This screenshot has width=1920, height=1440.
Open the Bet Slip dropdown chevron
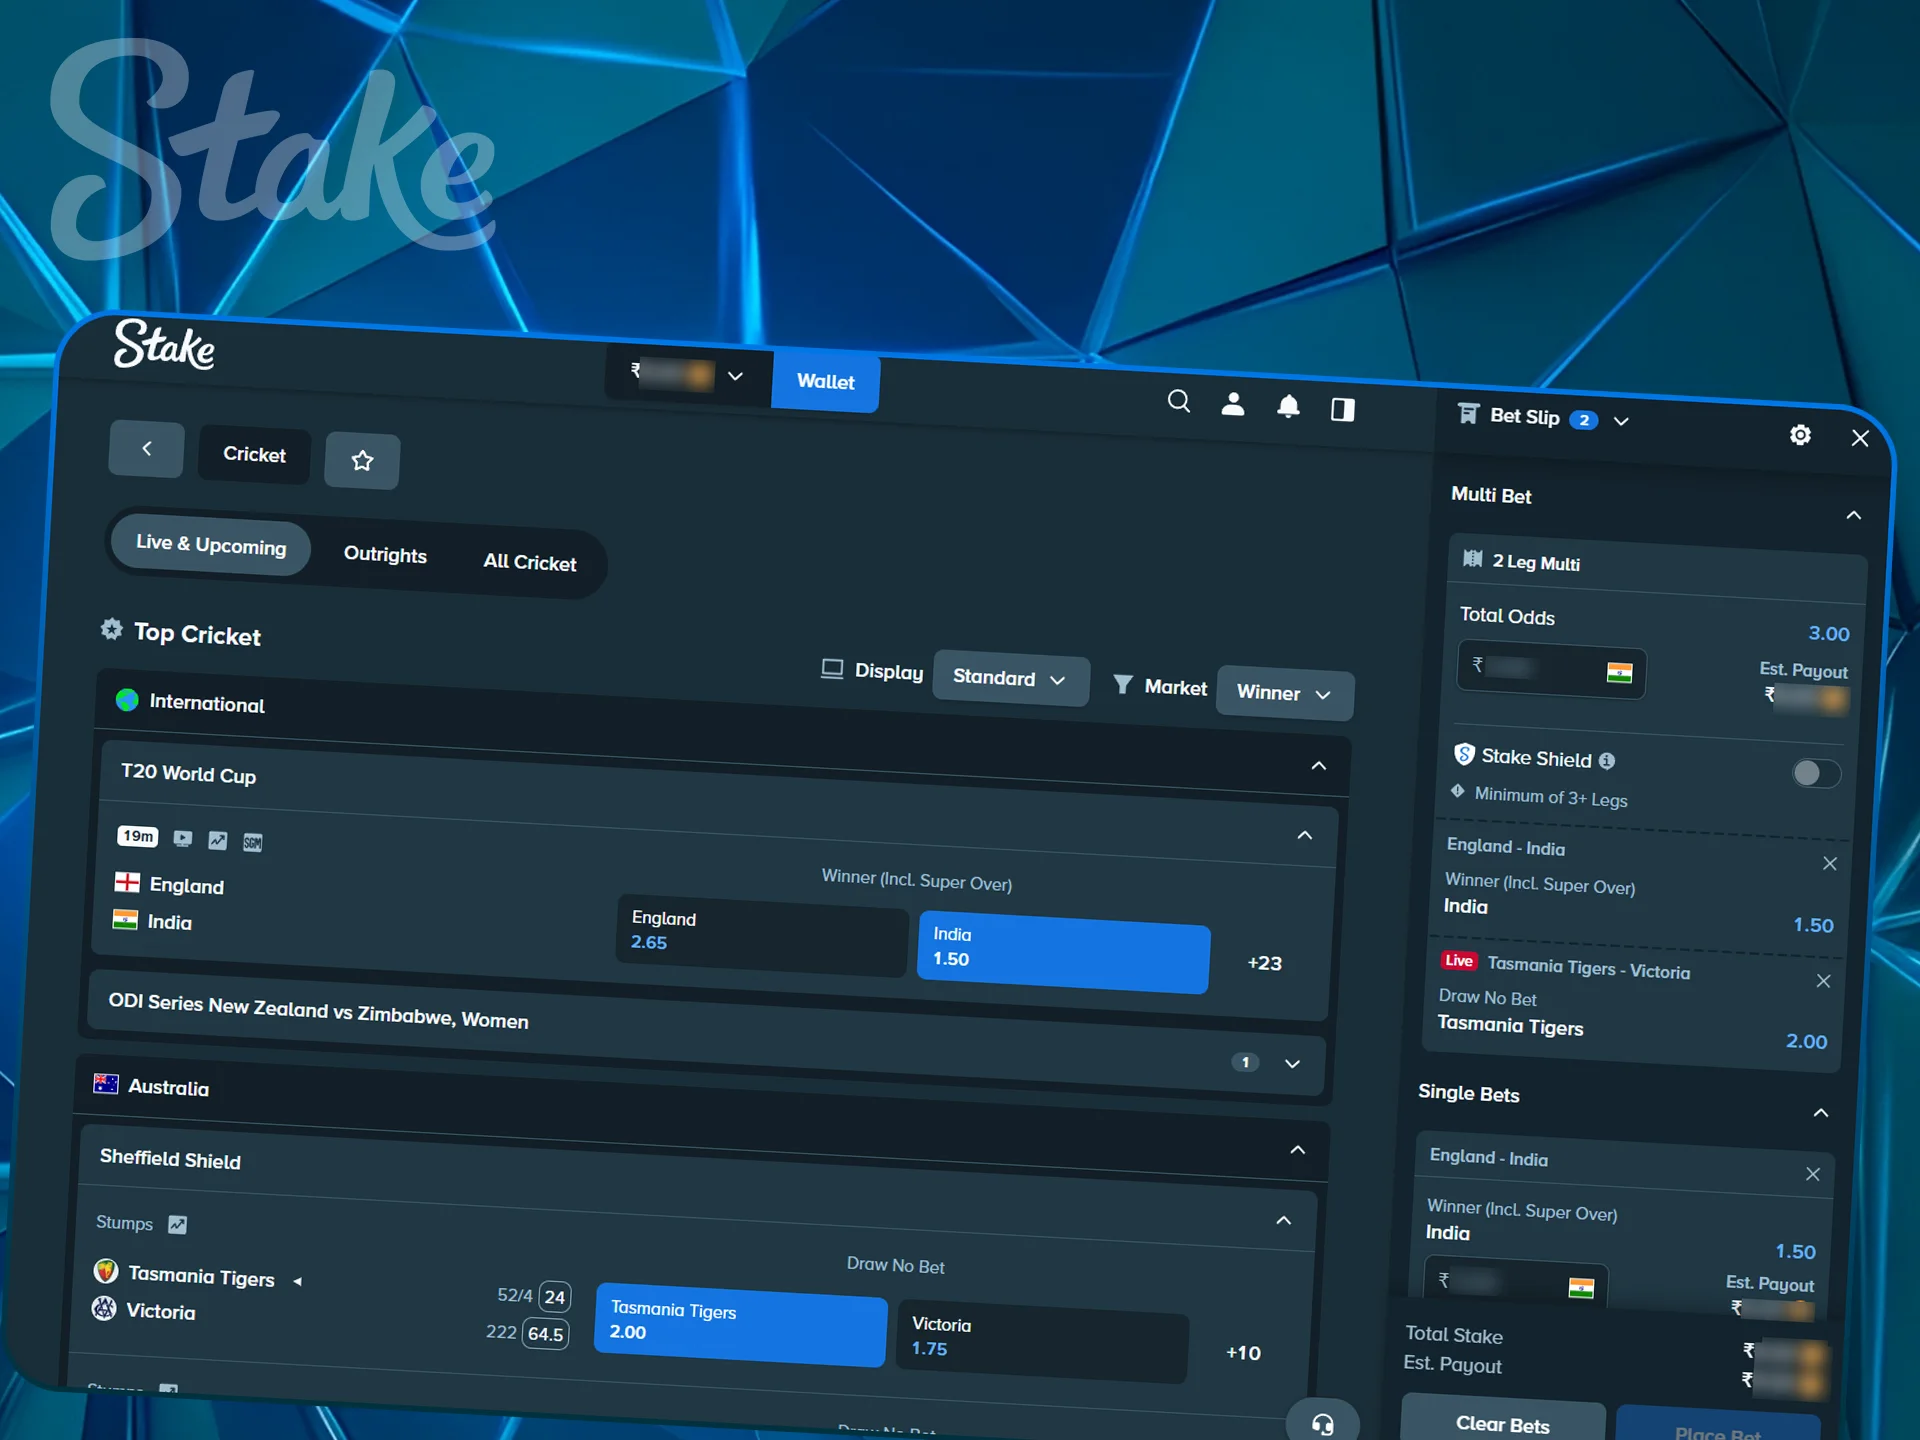pos(1621,421)
